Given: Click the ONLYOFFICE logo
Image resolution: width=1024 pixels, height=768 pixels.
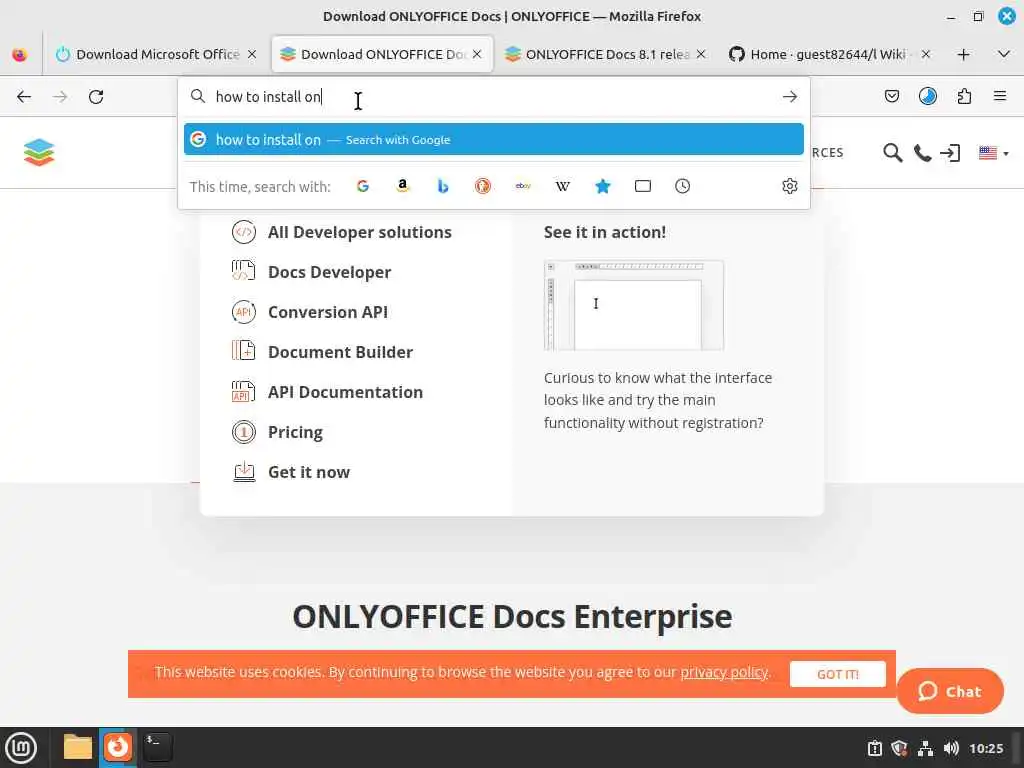Looking at the screenshot, I should coord(39,153).
